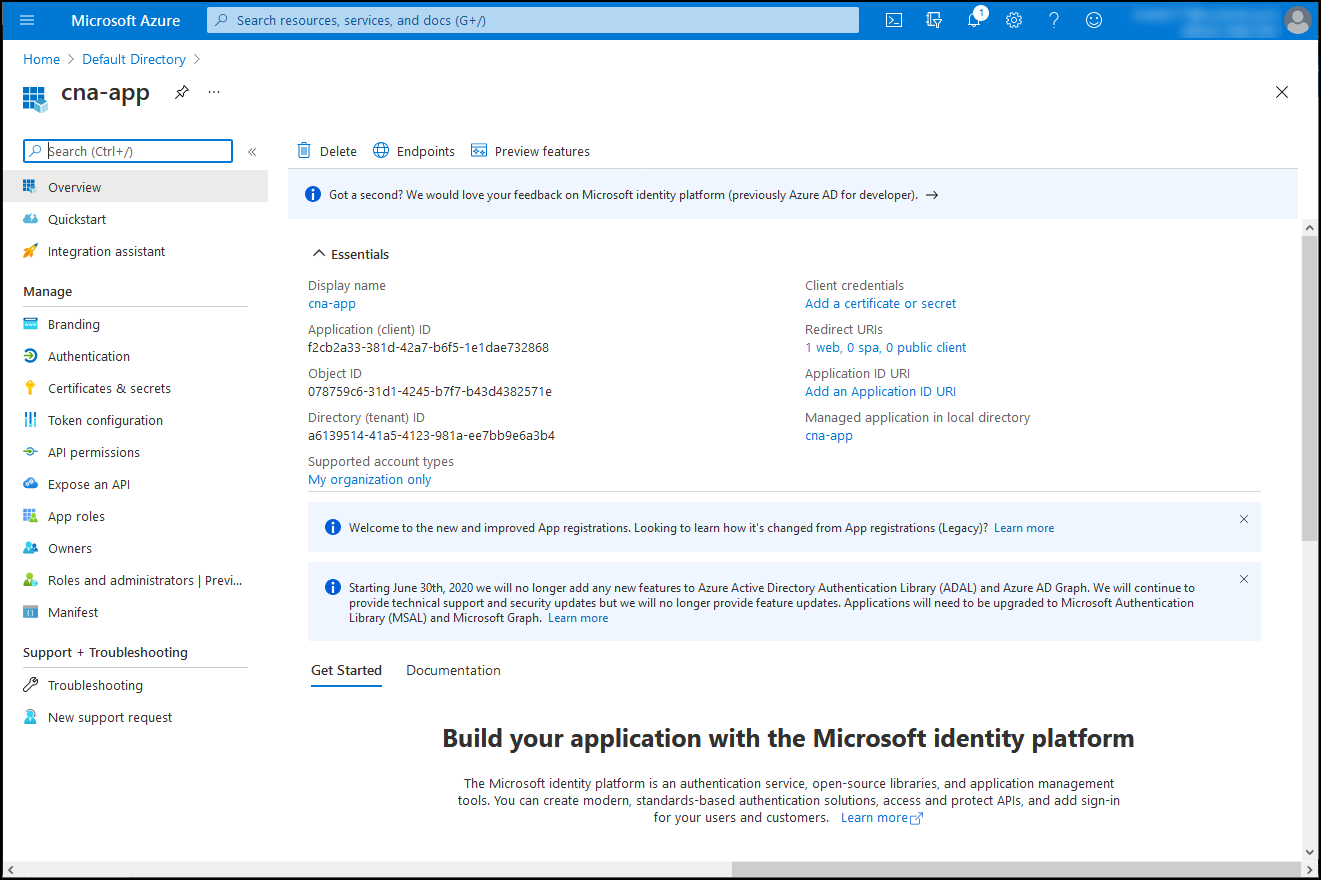1321x880 pixels.
Task: Click the Branding icon
Action: click(x=30, y=324)
